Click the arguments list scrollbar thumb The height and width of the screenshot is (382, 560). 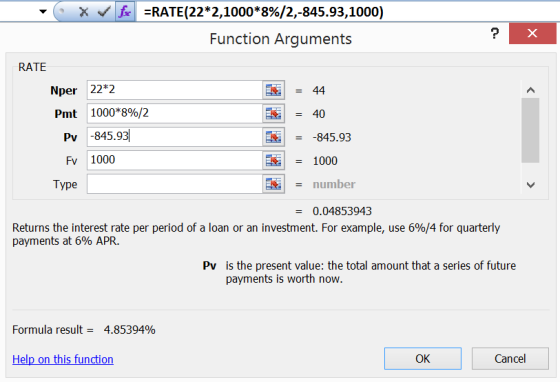point(530,130)
